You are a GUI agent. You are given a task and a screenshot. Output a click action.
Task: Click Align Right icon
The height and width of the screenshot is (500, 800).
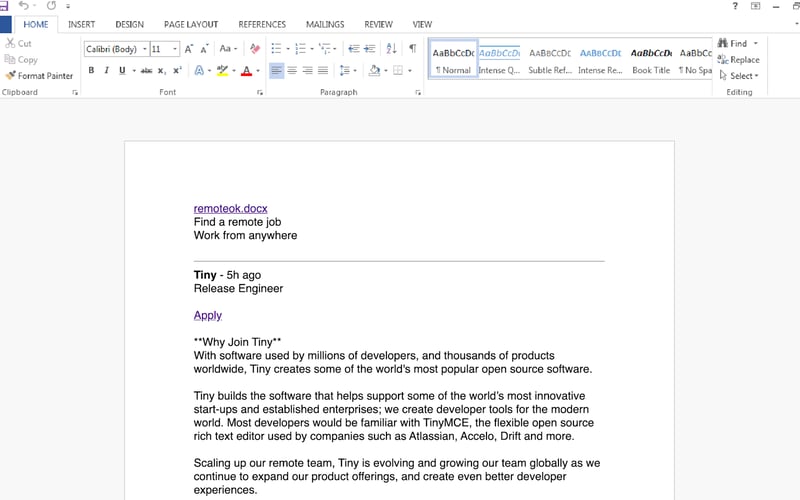tap(307, 70)
